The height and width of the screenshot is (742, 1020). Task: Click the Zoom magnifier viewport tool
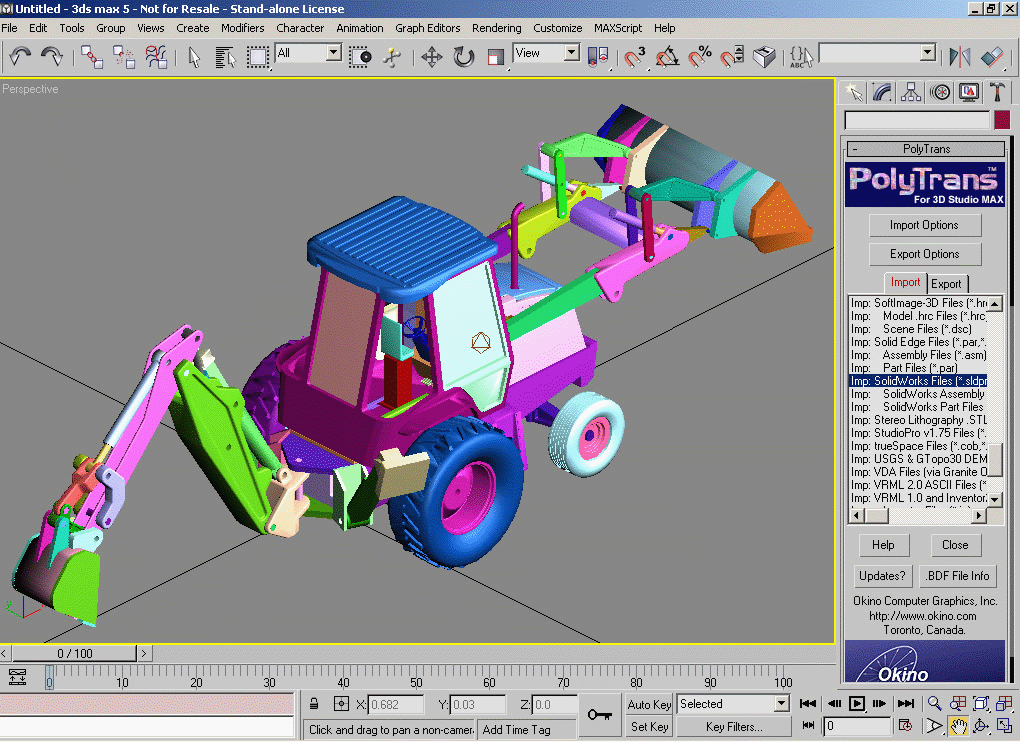coord(934,704)
